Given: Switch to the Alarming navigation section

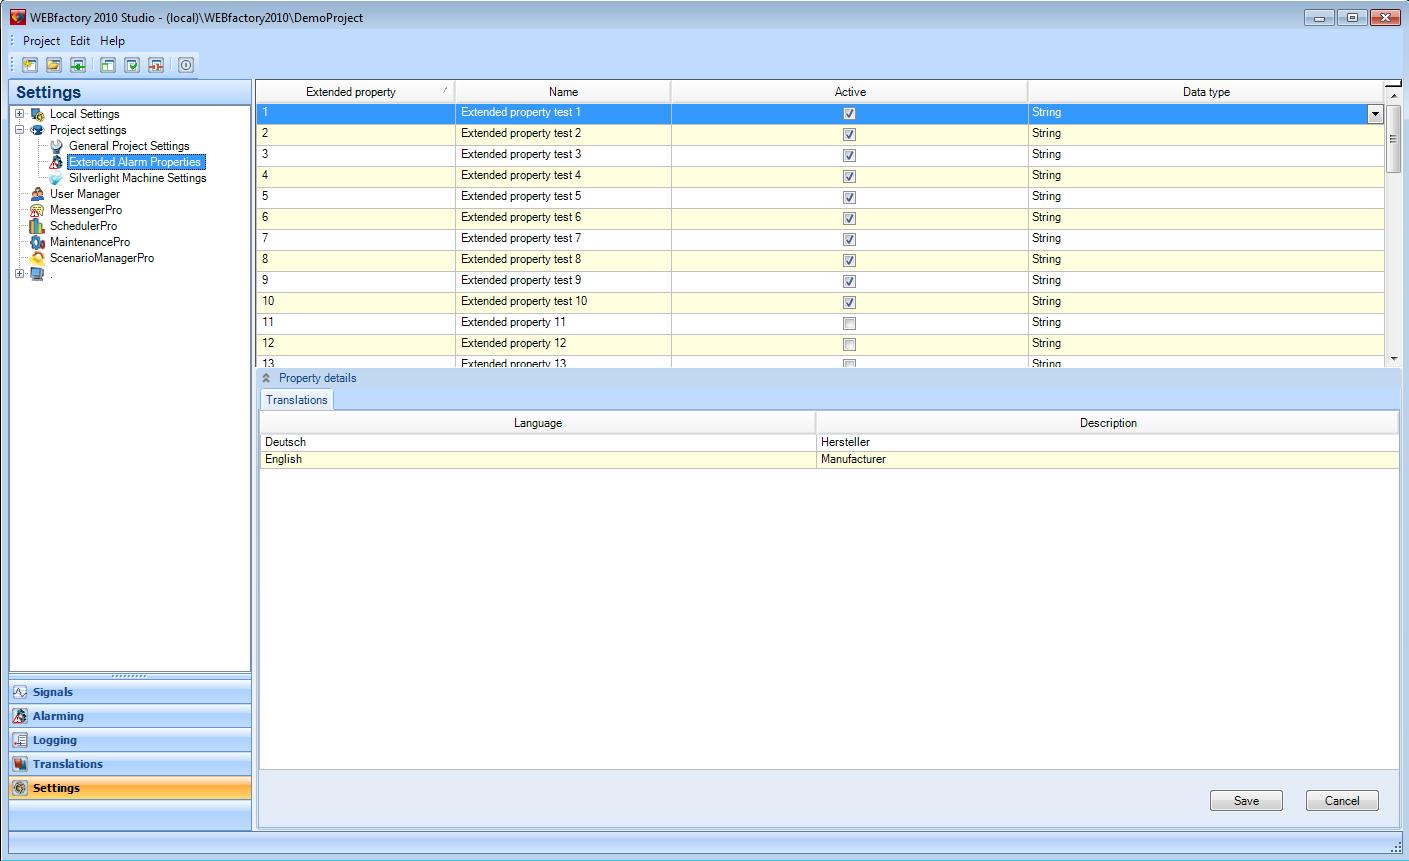Looking at the screenshot, I should [x=58, y=716].
